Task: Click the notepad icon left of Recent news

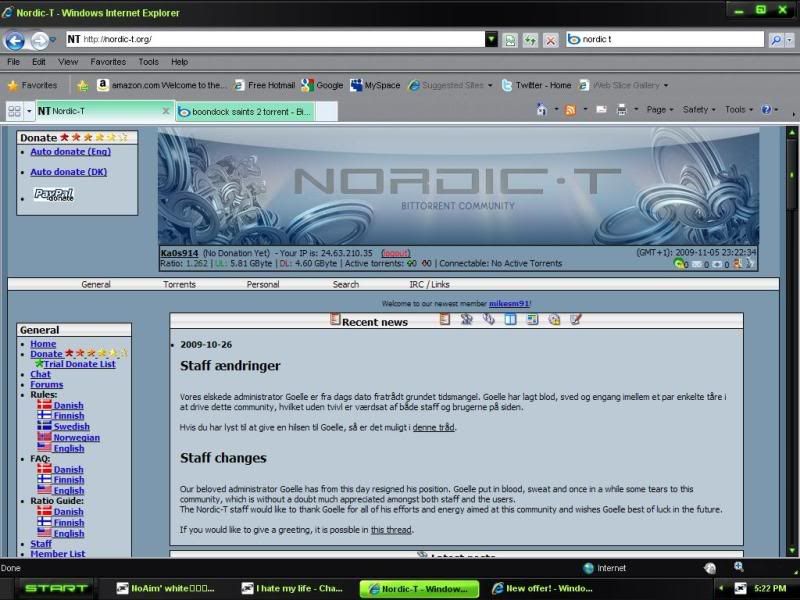Action: pos(335,320)
